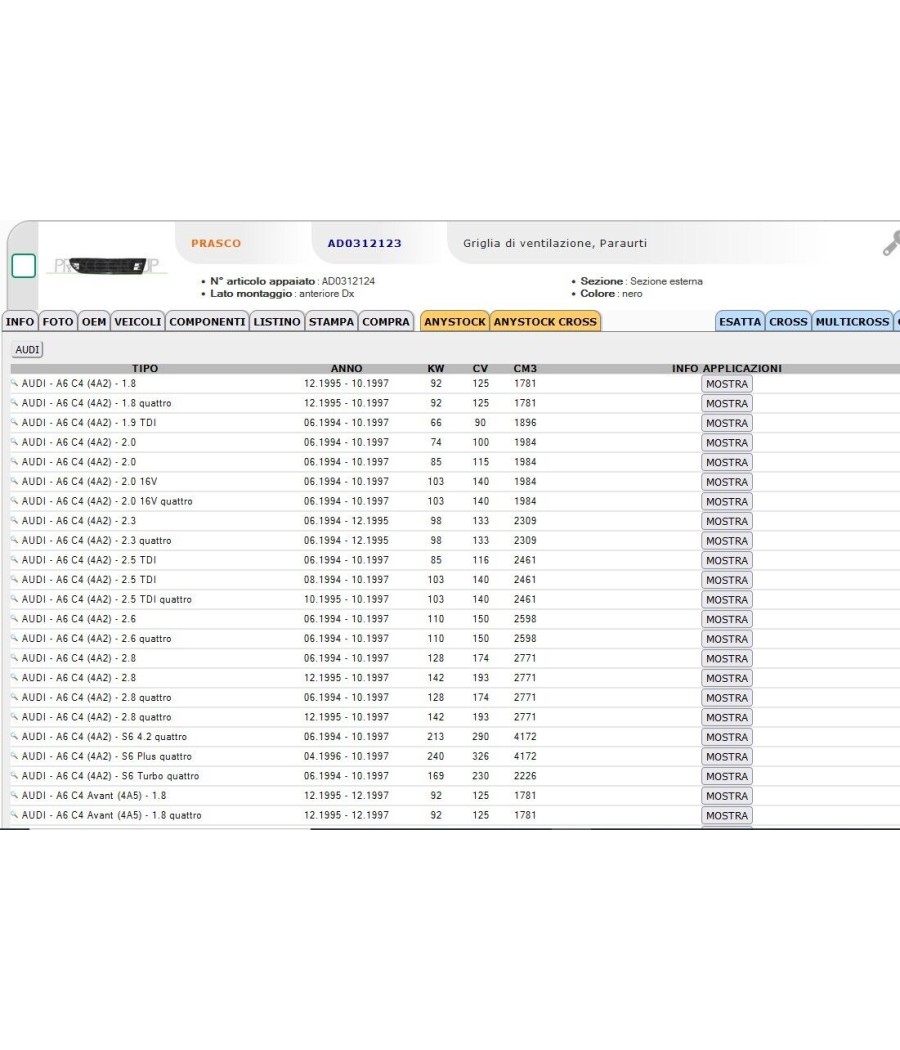Click magnifier icon beside 2.5 TDI 08.1994
The image size is (900, 1050).
point(14,579)
